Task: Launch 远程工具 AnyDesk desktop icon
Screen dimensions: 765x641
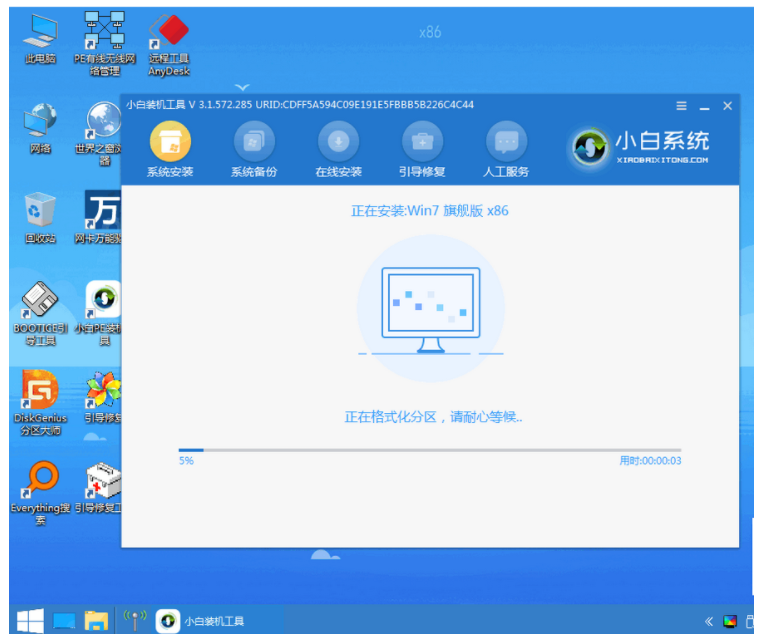Action: (169, 45)
